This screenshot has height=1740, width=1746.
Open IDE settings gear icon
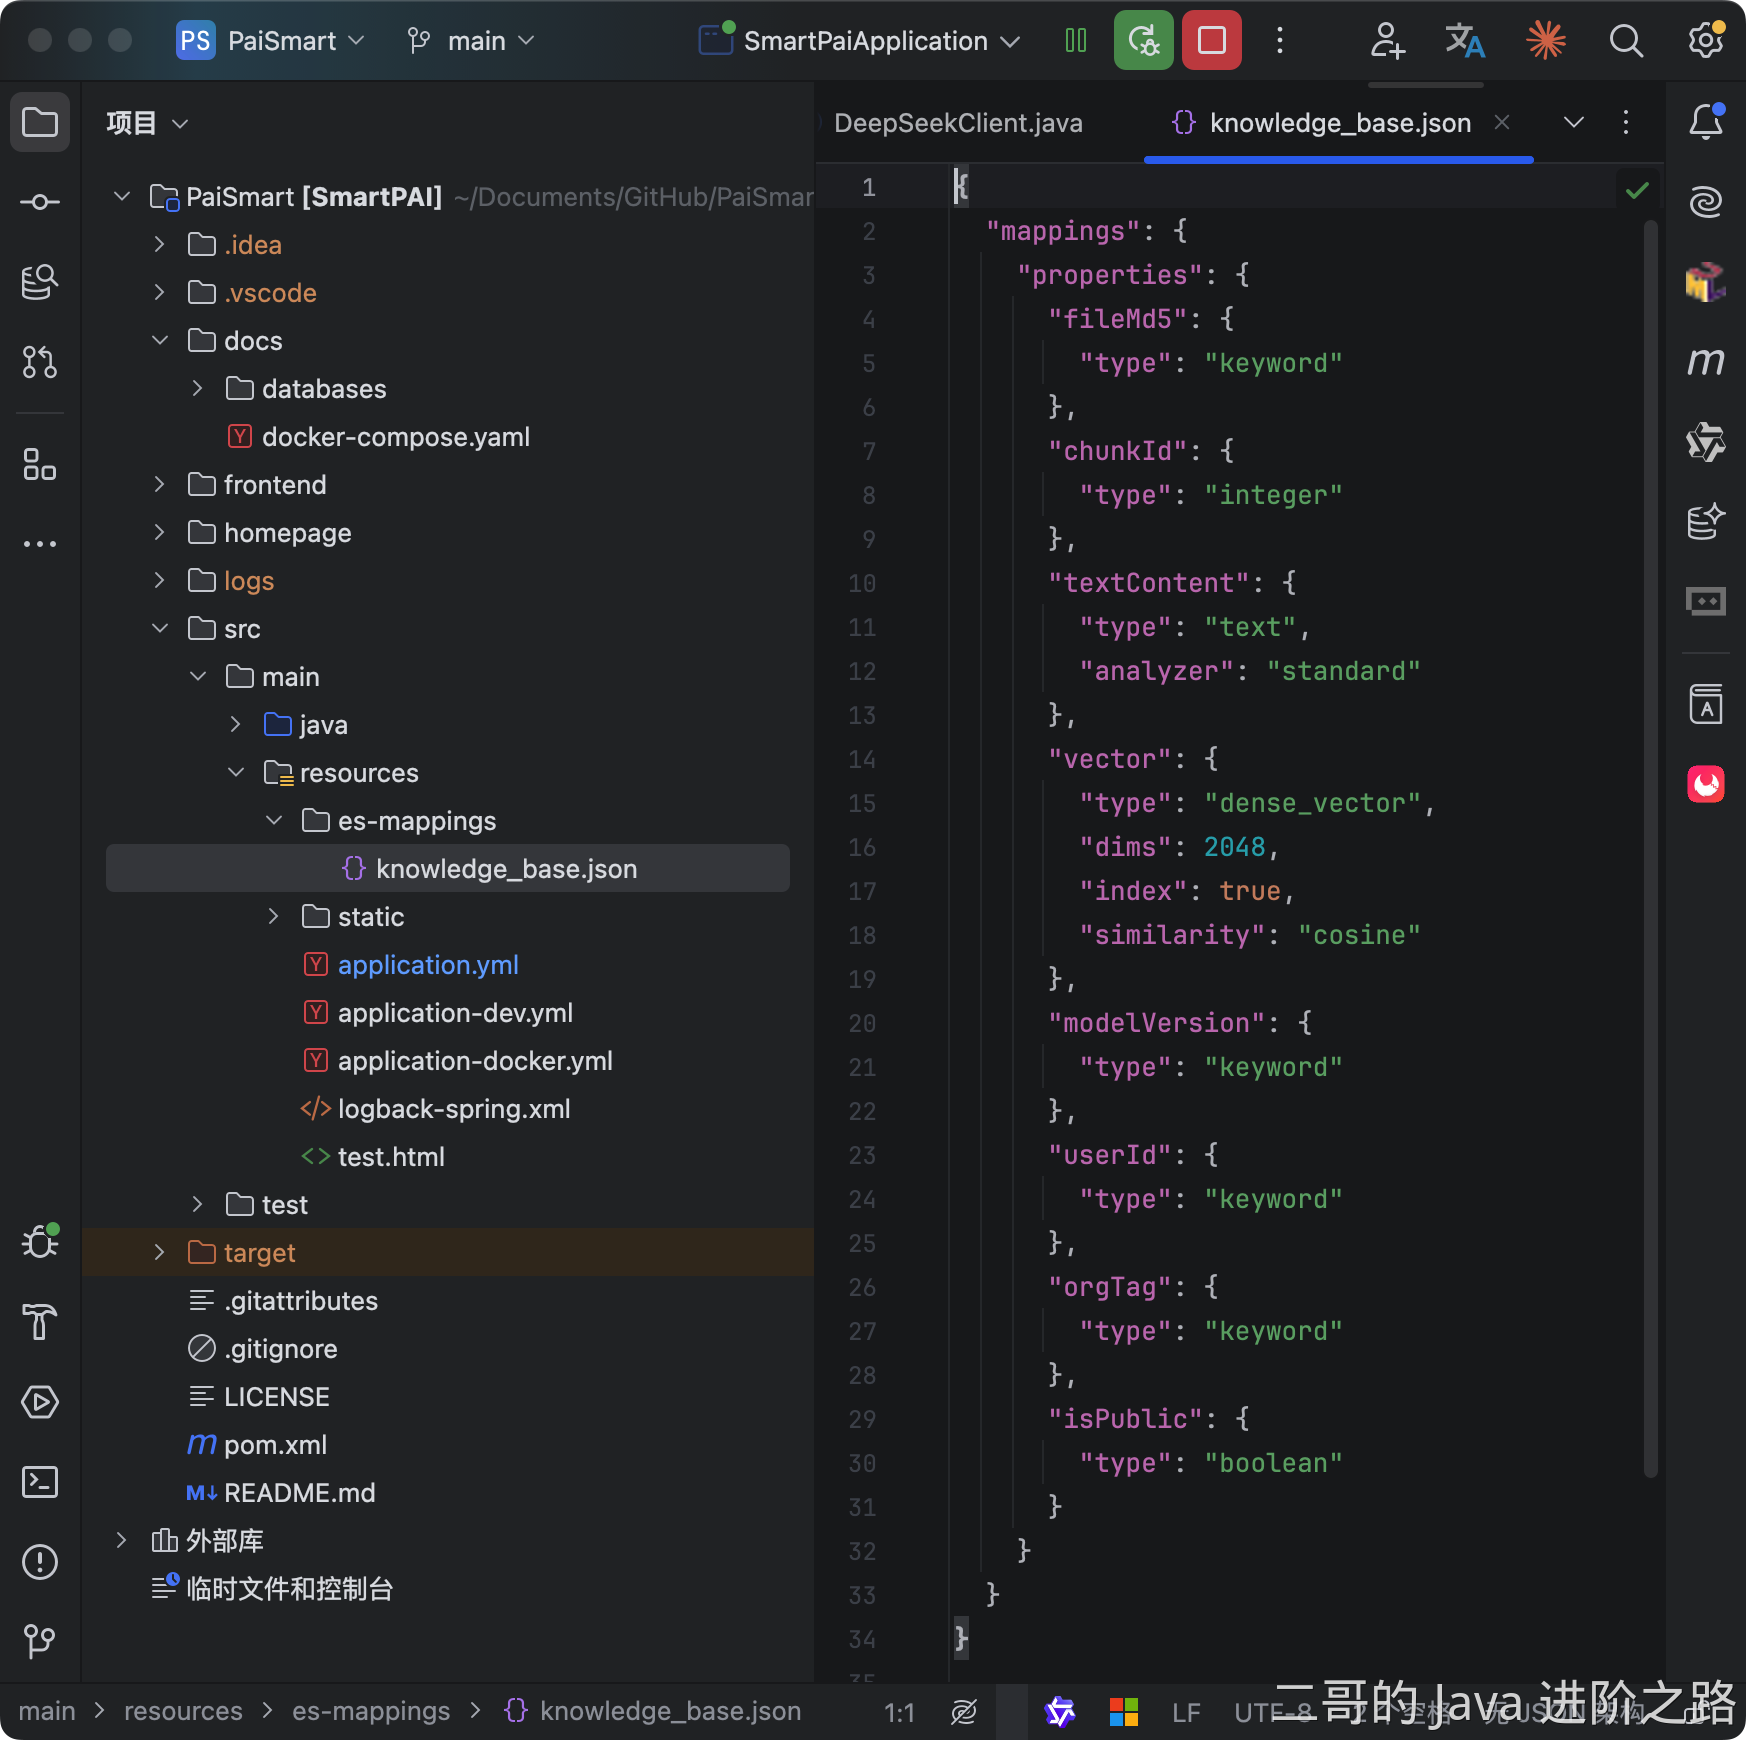[x=1706, y=41]
